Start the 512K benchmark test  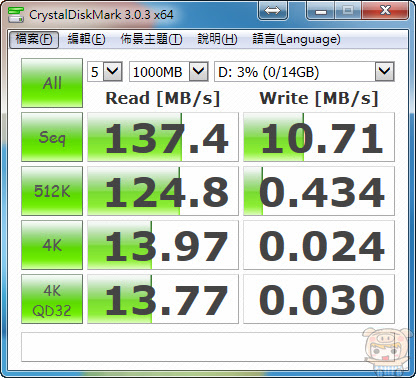click(x=52, y=191)
